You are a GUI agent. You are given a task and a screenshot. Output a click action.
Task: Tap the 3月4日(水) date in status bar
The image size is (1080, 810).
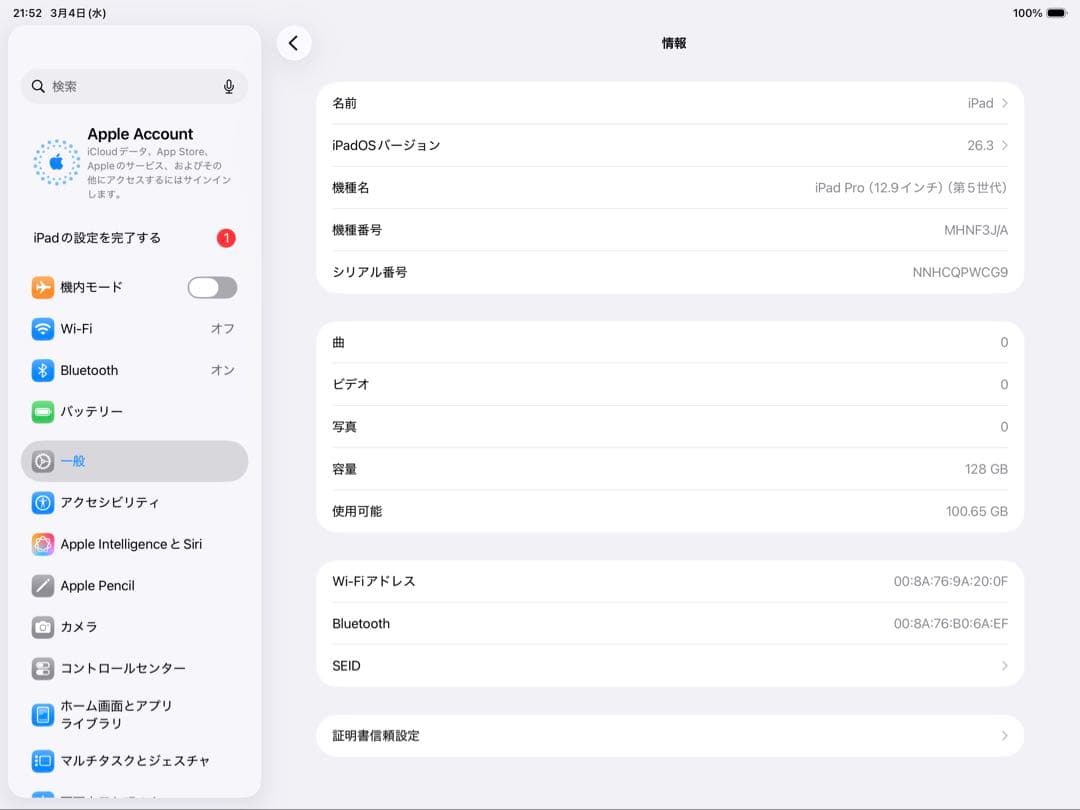point(78,13)
